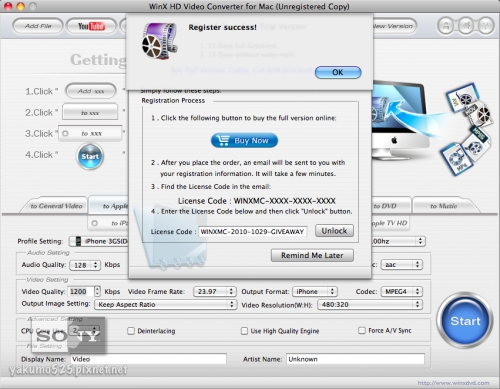Click the Artist Name field
The height and width of the screenshot is (389, 500).
(x=355, y=359)
